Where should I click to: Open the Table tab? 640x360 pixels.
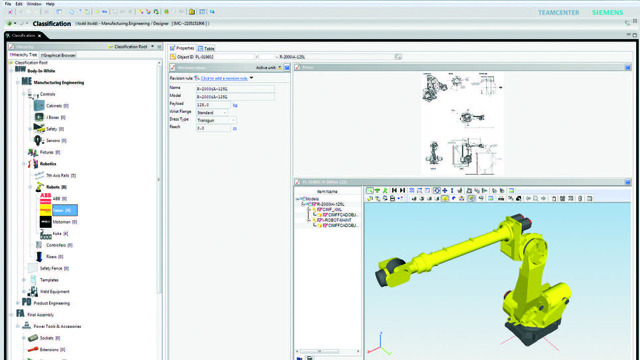(x=206, y=48)
